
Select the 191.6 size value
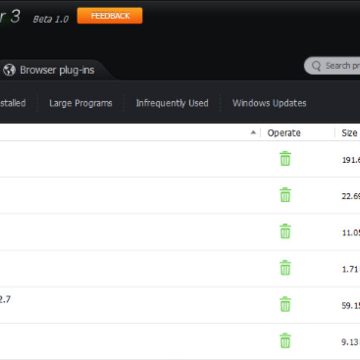point(351,160)
